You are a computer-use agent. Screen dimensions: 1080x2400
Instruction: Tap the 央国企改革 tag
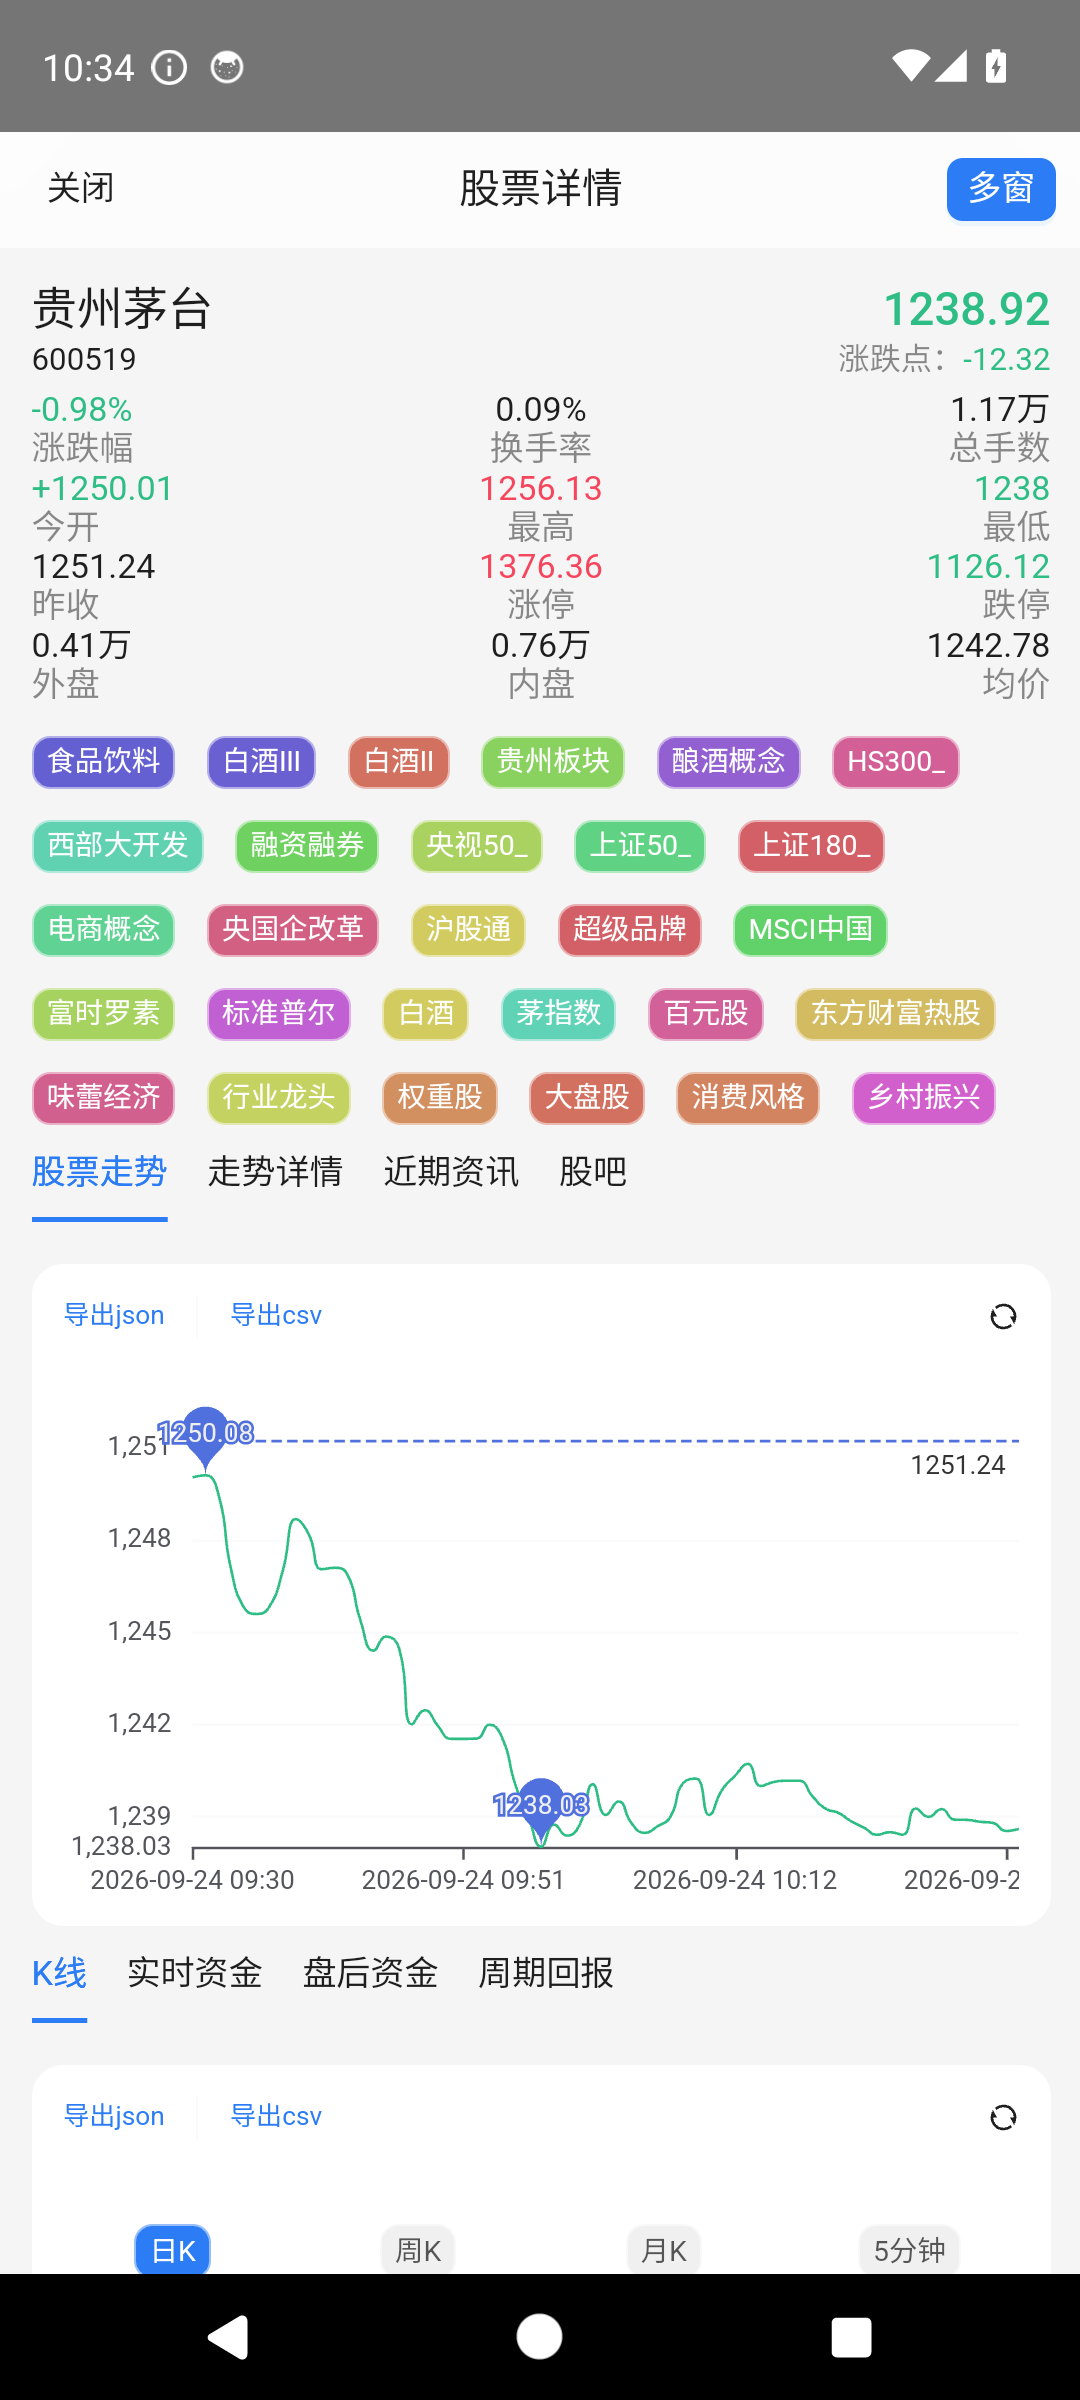293,930
